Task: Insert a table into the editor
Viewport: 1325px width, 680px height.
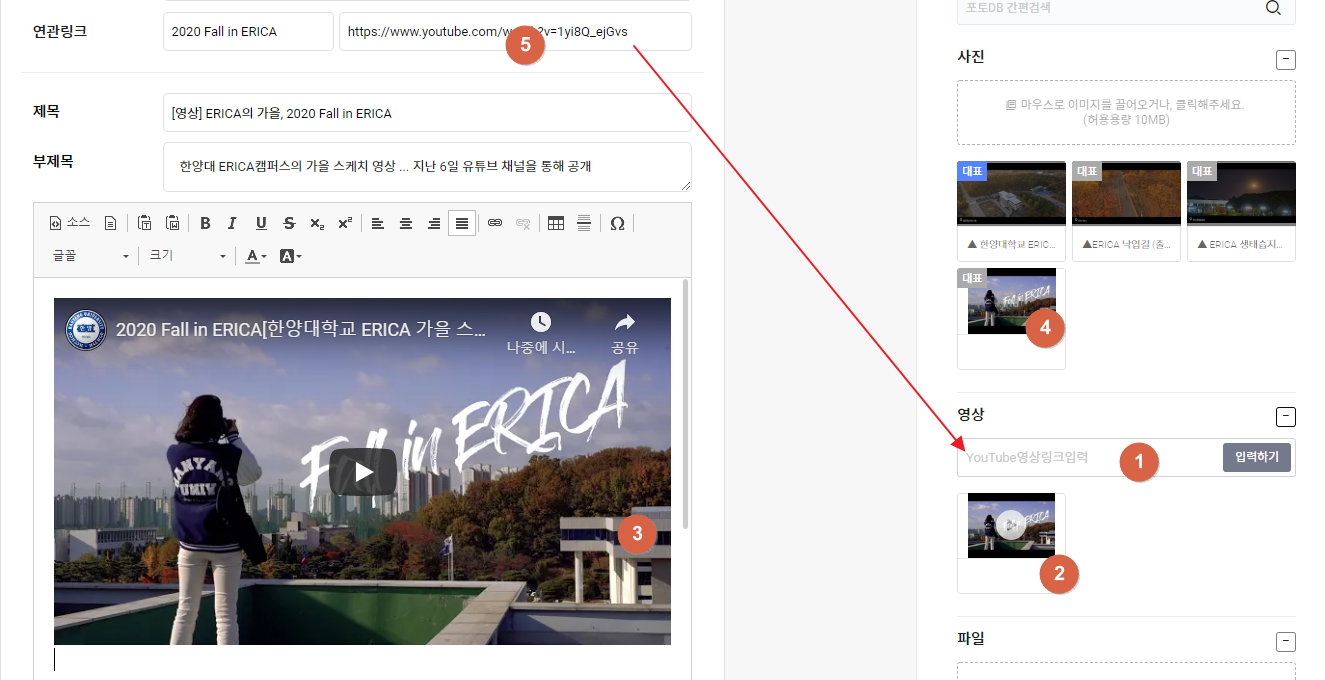Action: [x=556, y=223]
